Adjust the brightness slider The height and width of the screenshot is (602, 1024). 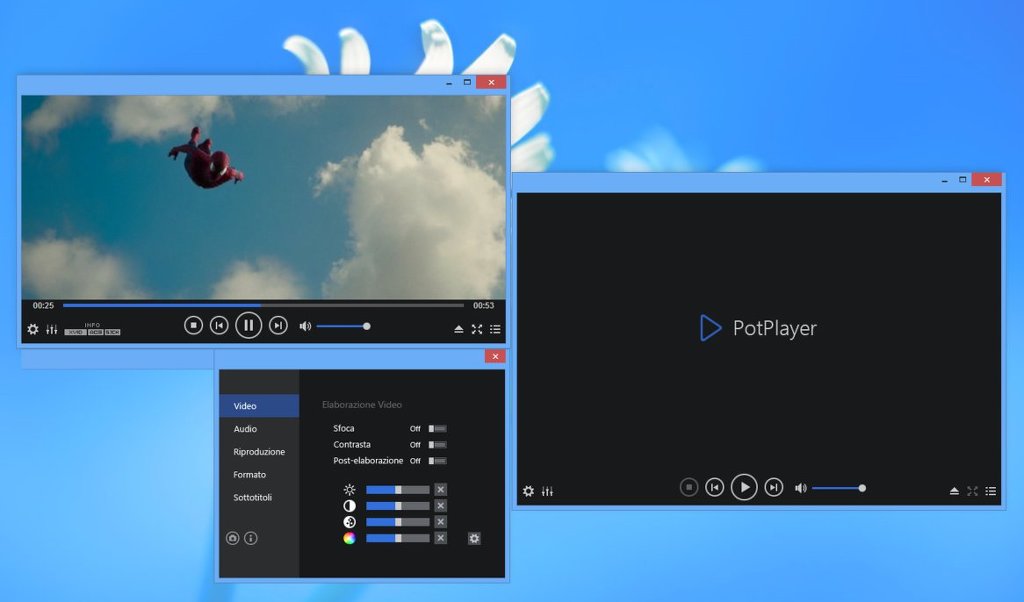[x=398, y=490]
